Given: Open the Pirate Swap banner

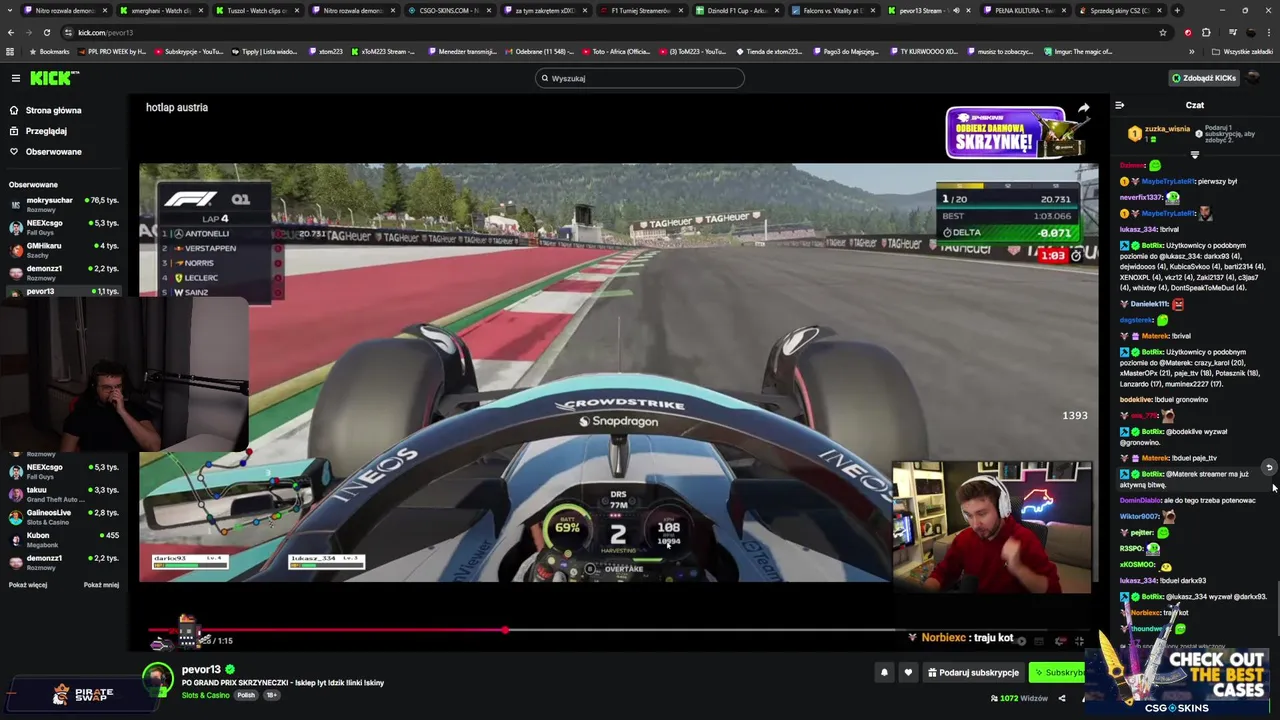Looking at the screenshot, I should tap(83, 694).
